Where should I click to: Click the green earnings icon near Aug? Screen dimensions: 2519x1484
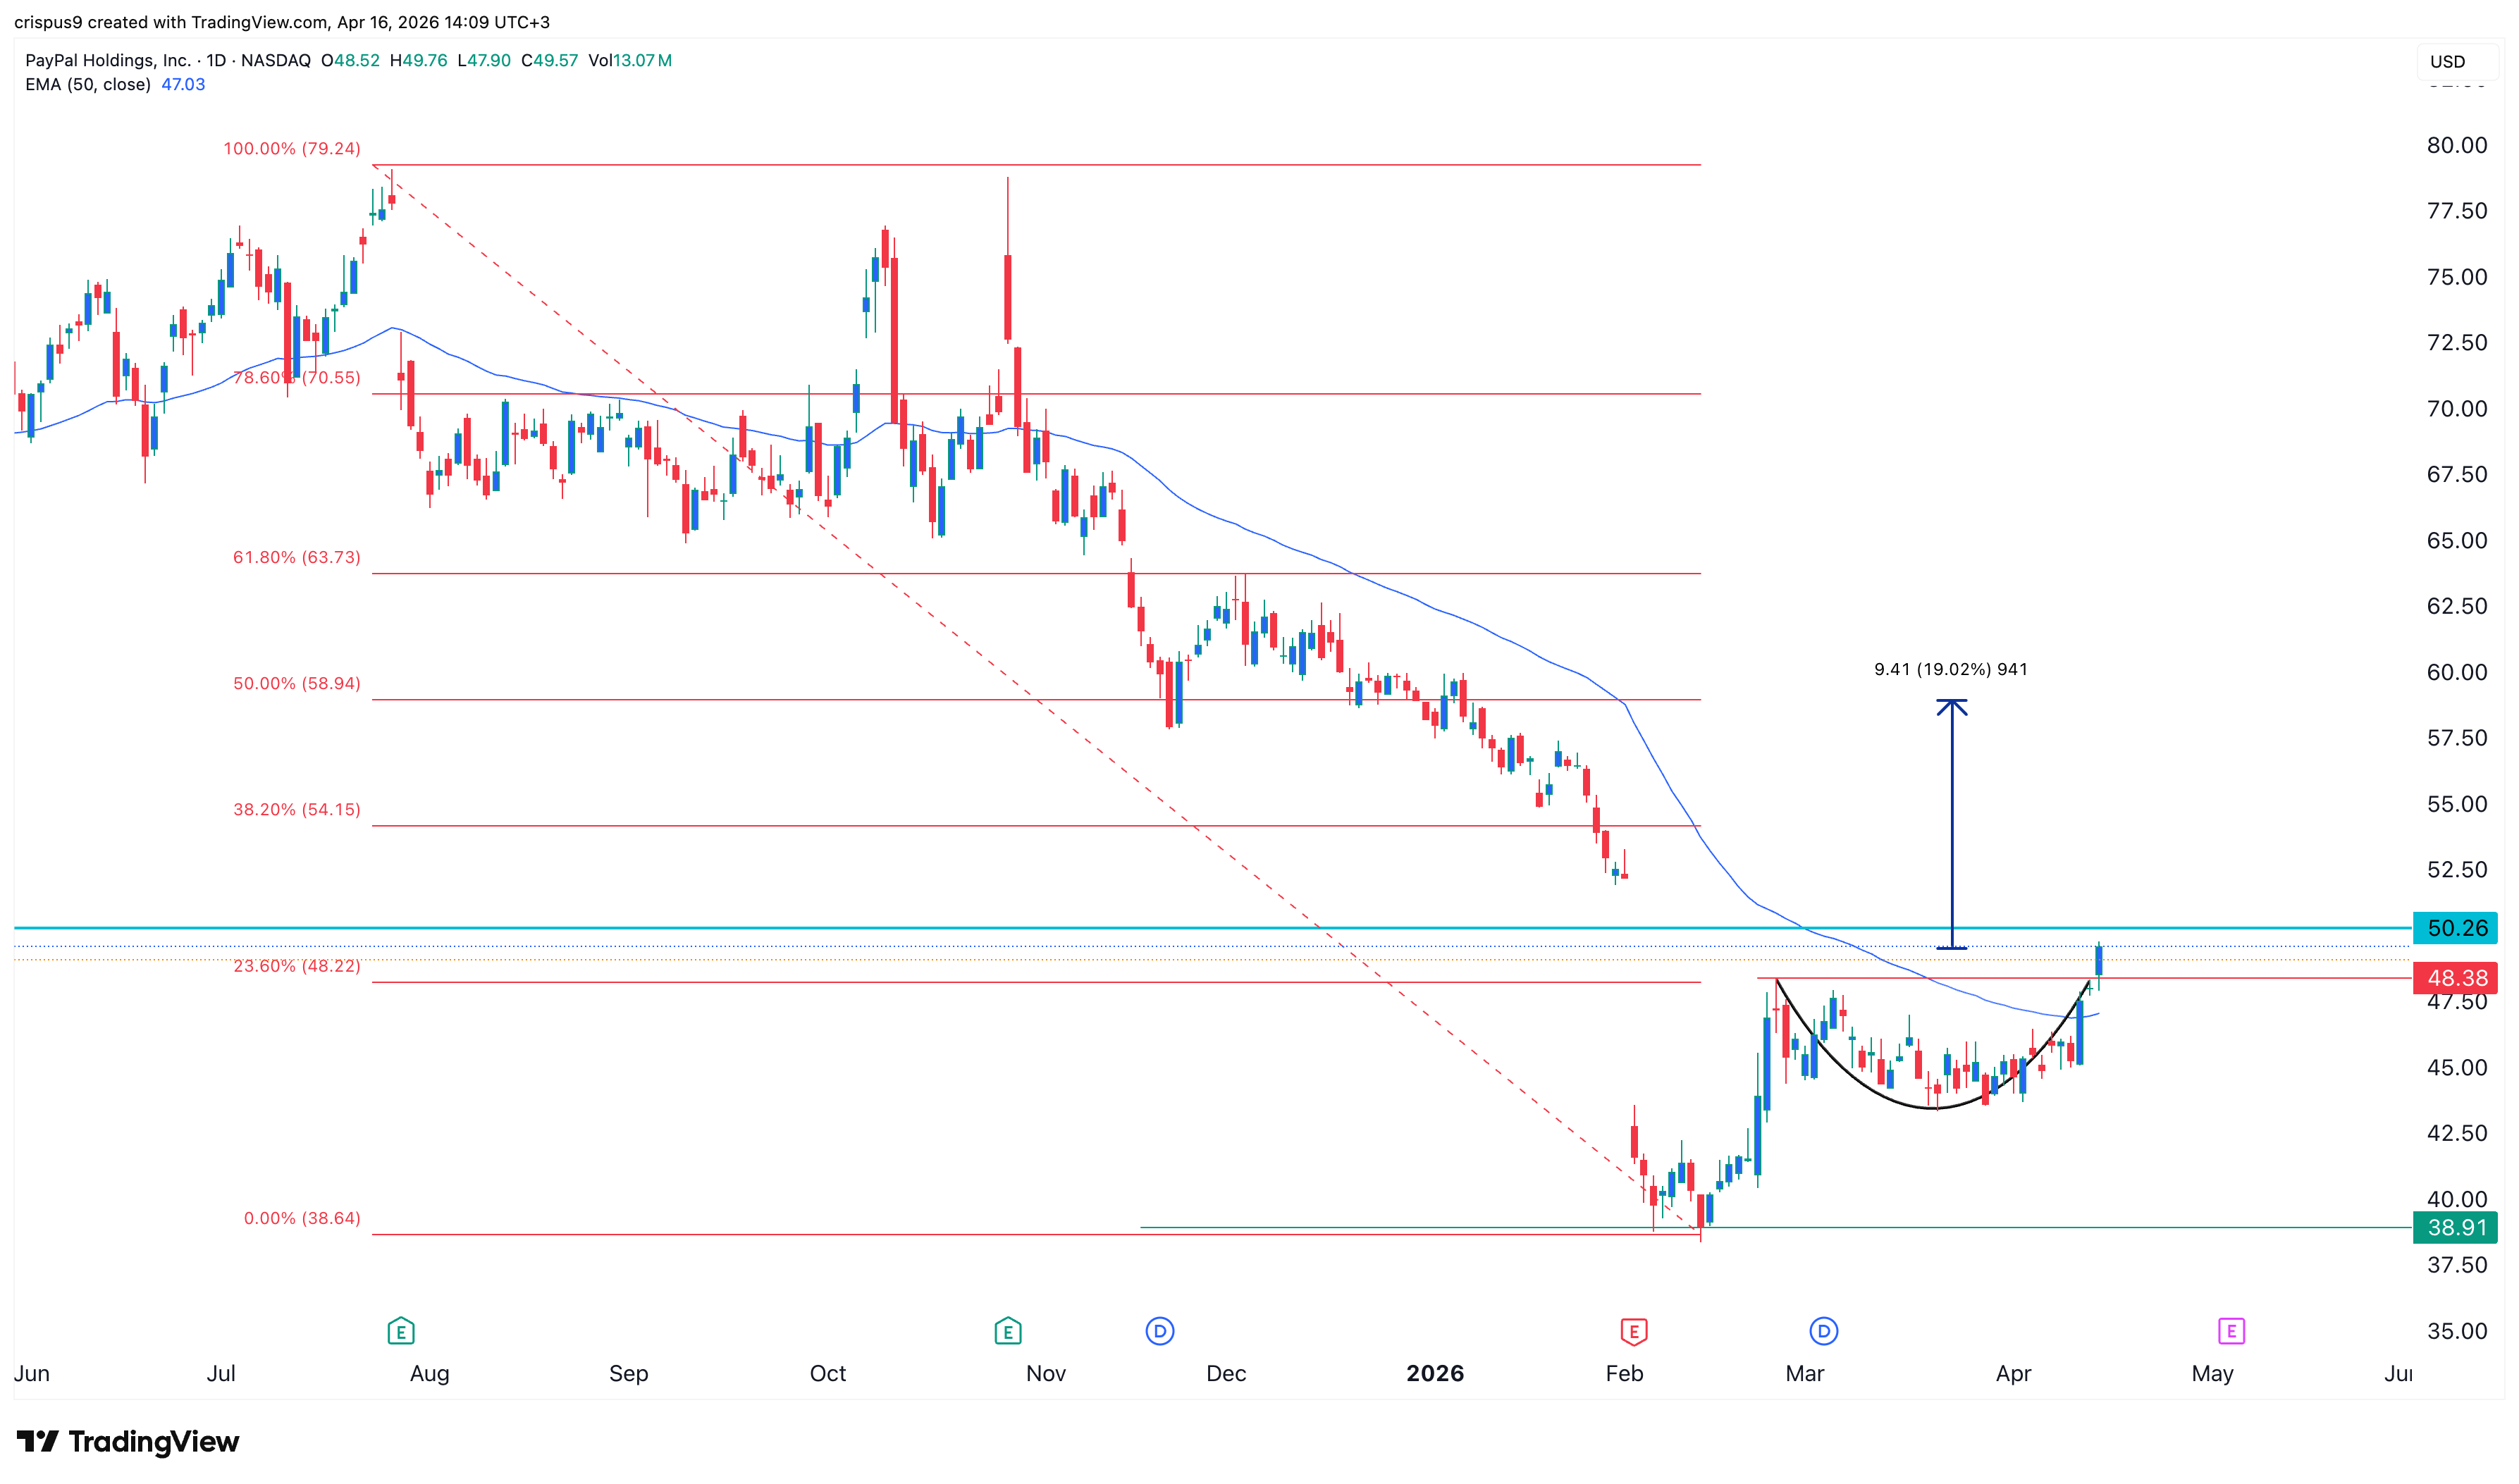click(400, 1331)
